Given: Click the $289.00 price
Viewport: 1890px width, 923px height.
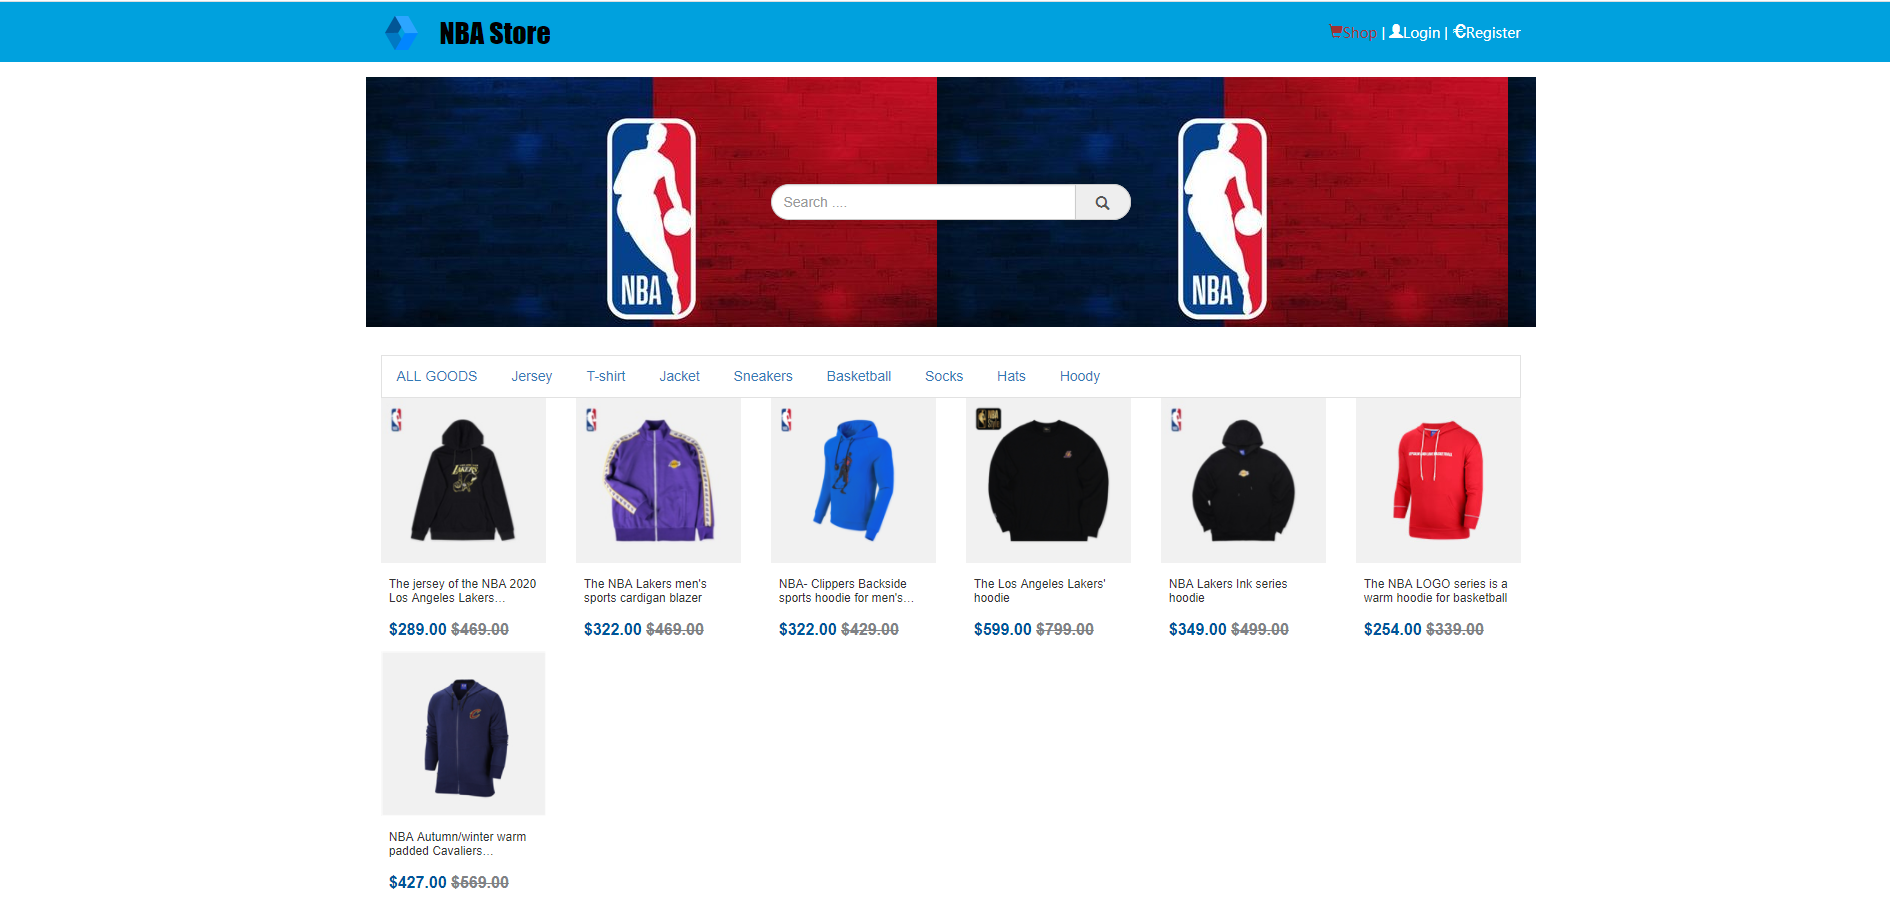Looking at the screenshot, I should [x=417, y=629].
